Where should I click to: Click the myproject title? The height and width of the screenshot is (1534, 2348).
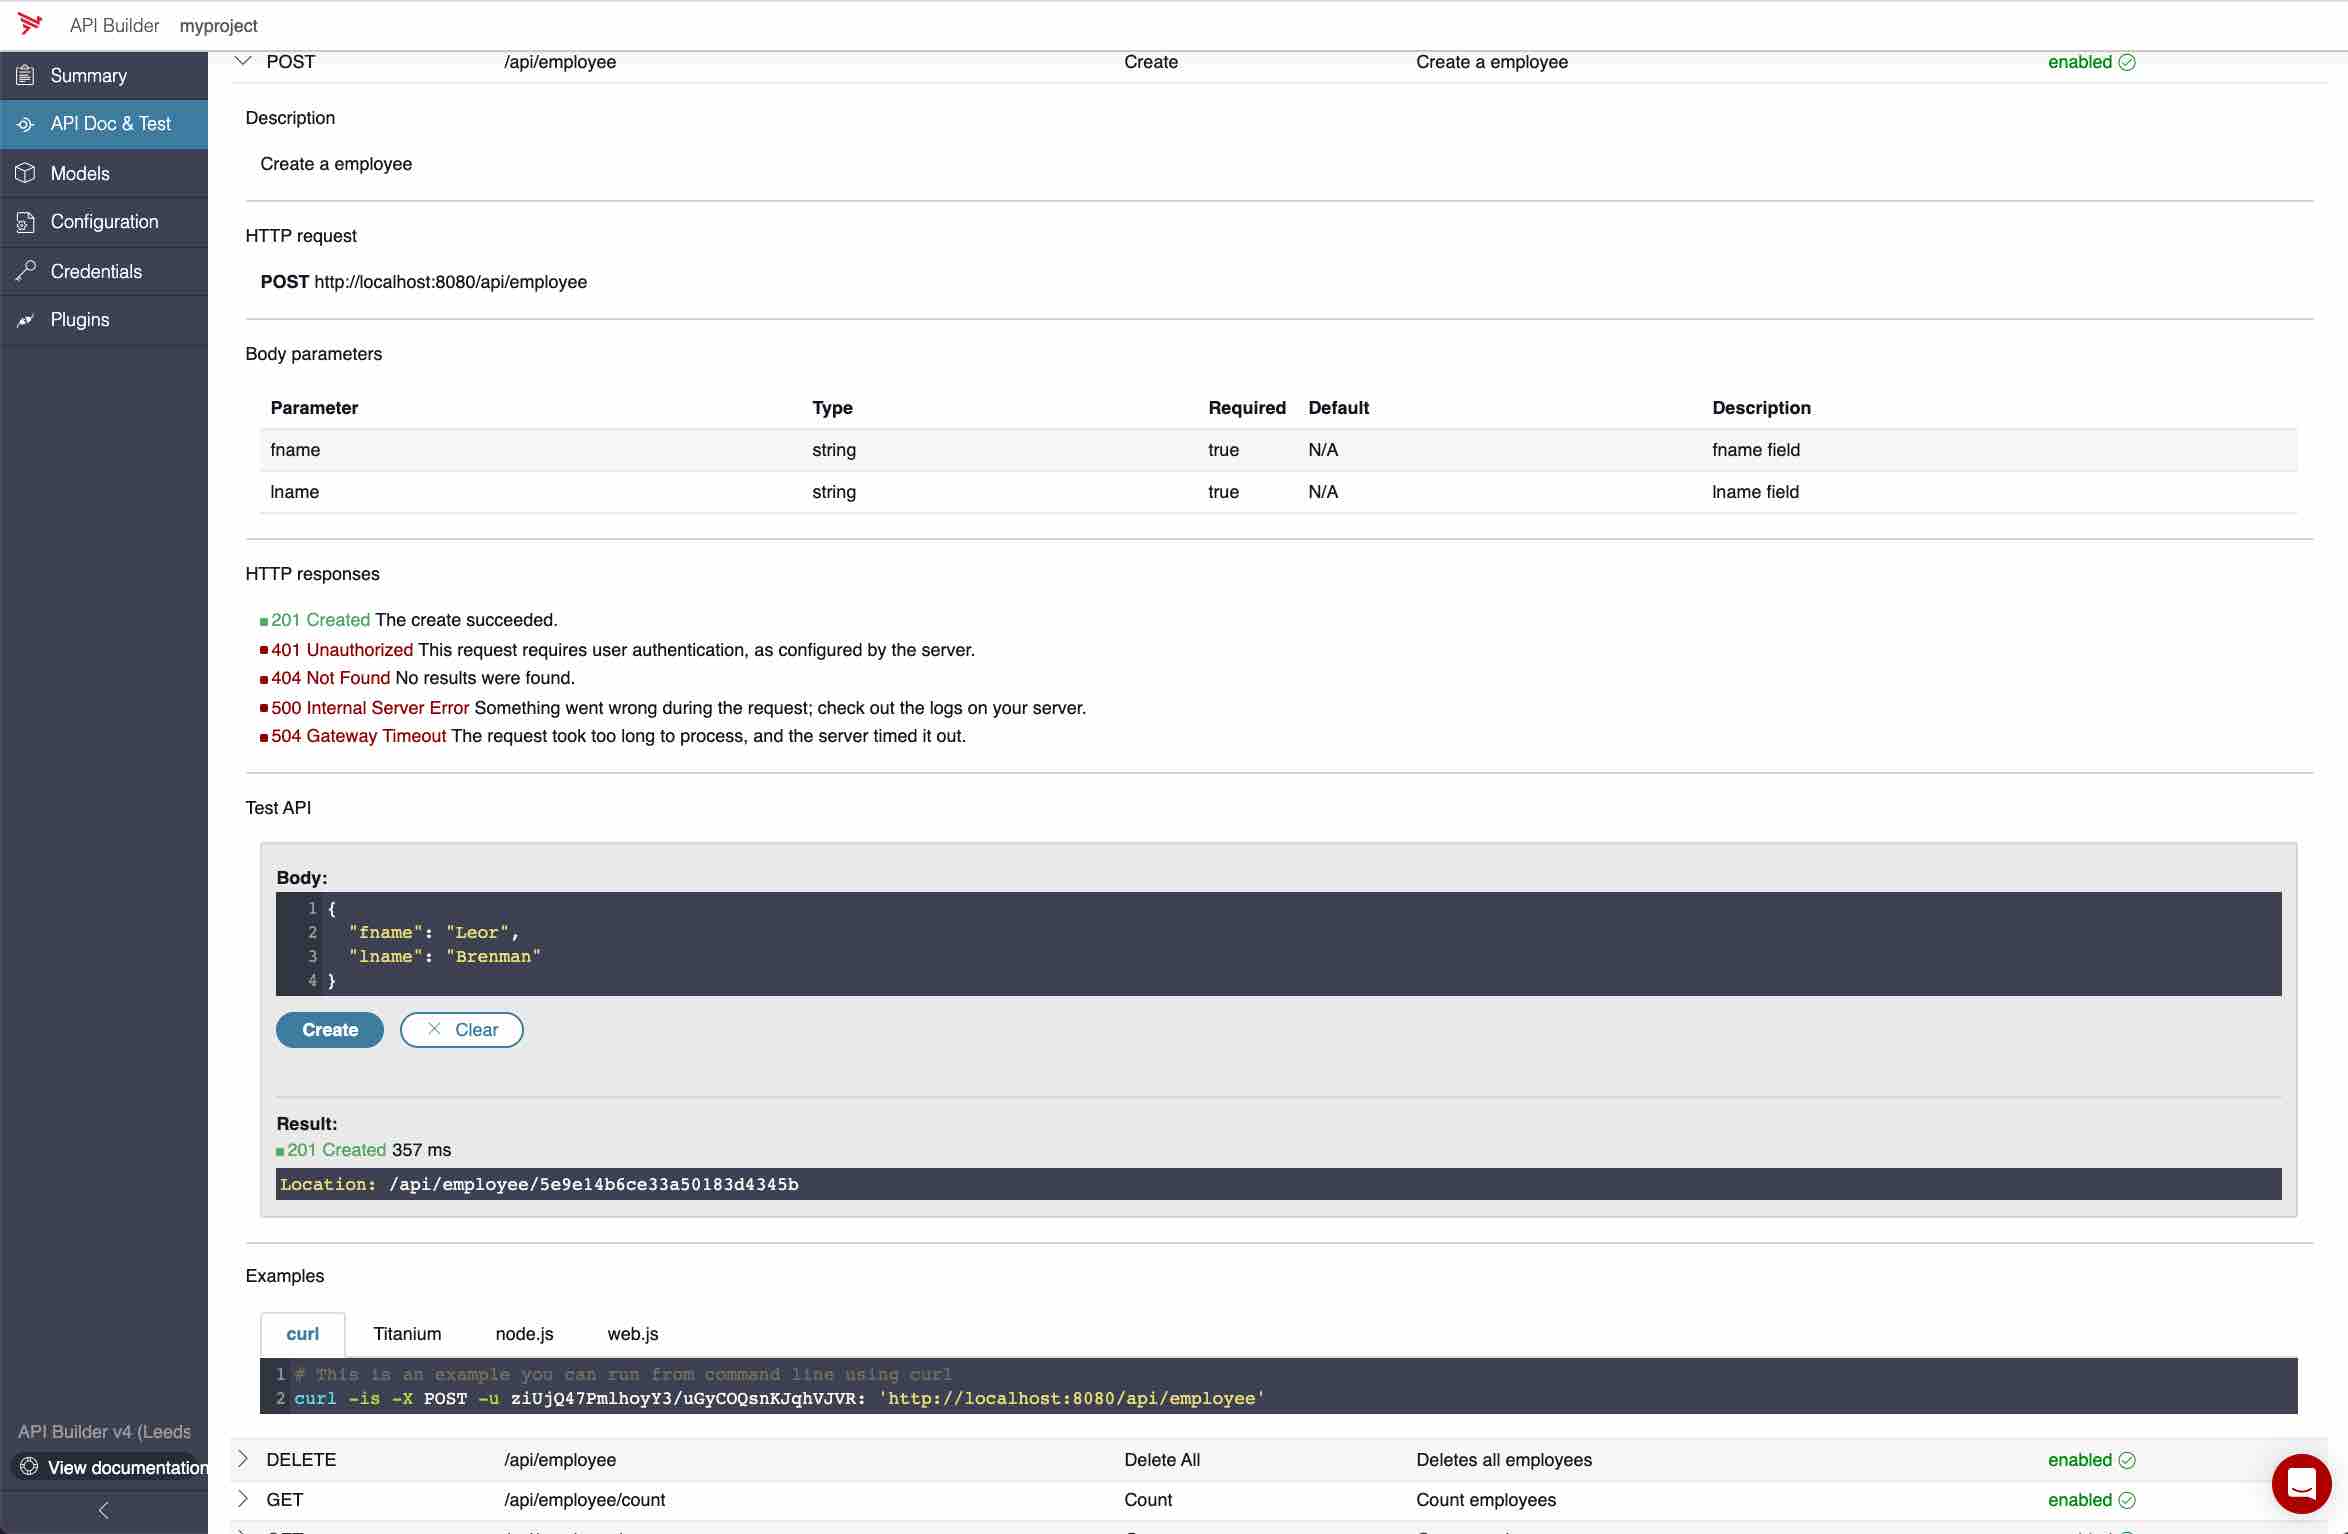[218, 25]
